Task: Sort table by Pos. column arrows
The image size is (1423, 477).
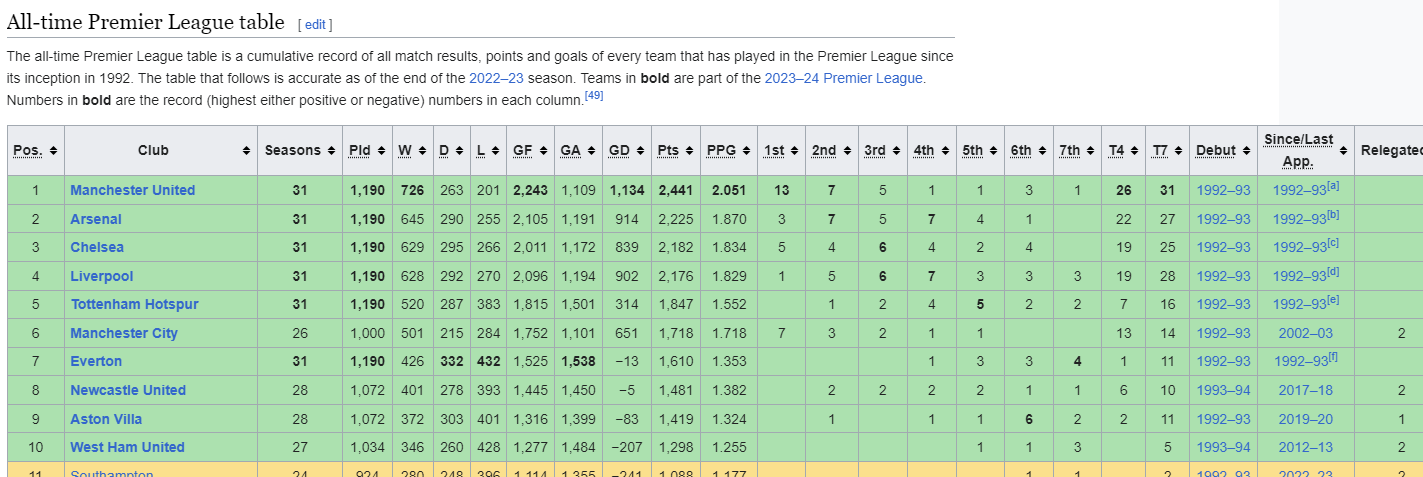Action: pos(53,151)
